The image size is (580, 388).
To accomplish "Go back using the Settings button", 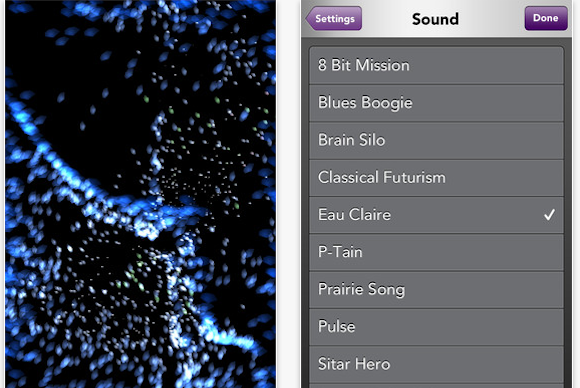I will 334,18.
